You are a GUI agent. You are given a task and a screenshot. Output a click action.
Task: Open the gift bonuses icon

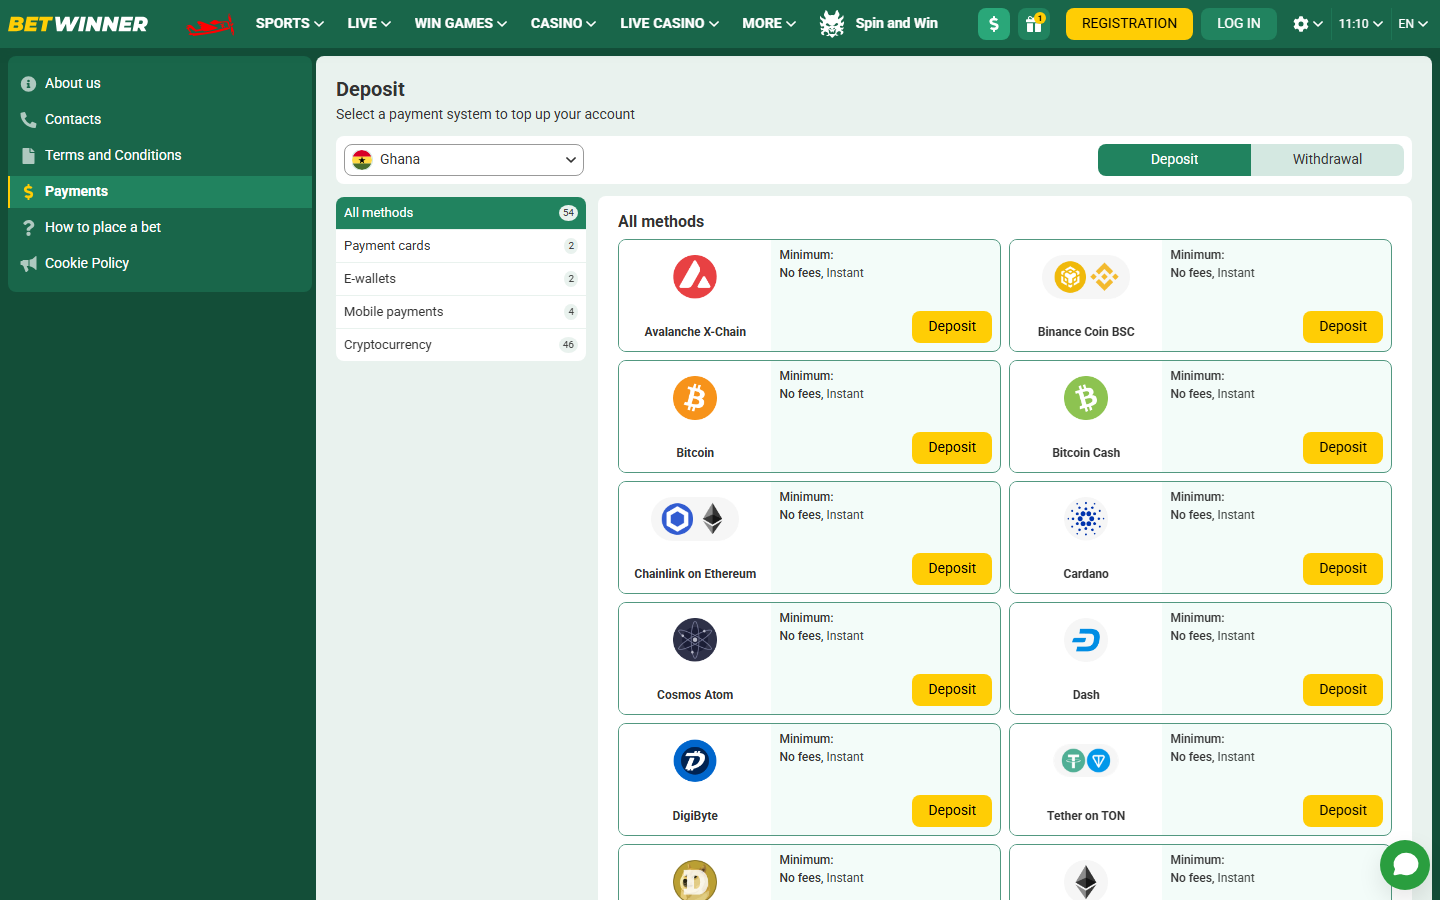click(x=1034, y=24)
